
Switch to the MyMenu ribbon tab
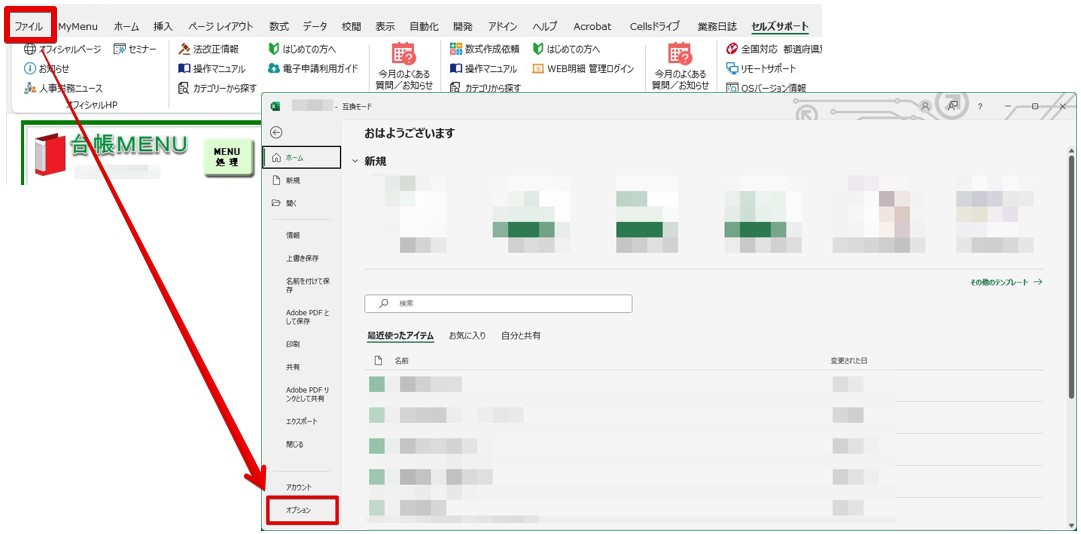tap(78, 27)
